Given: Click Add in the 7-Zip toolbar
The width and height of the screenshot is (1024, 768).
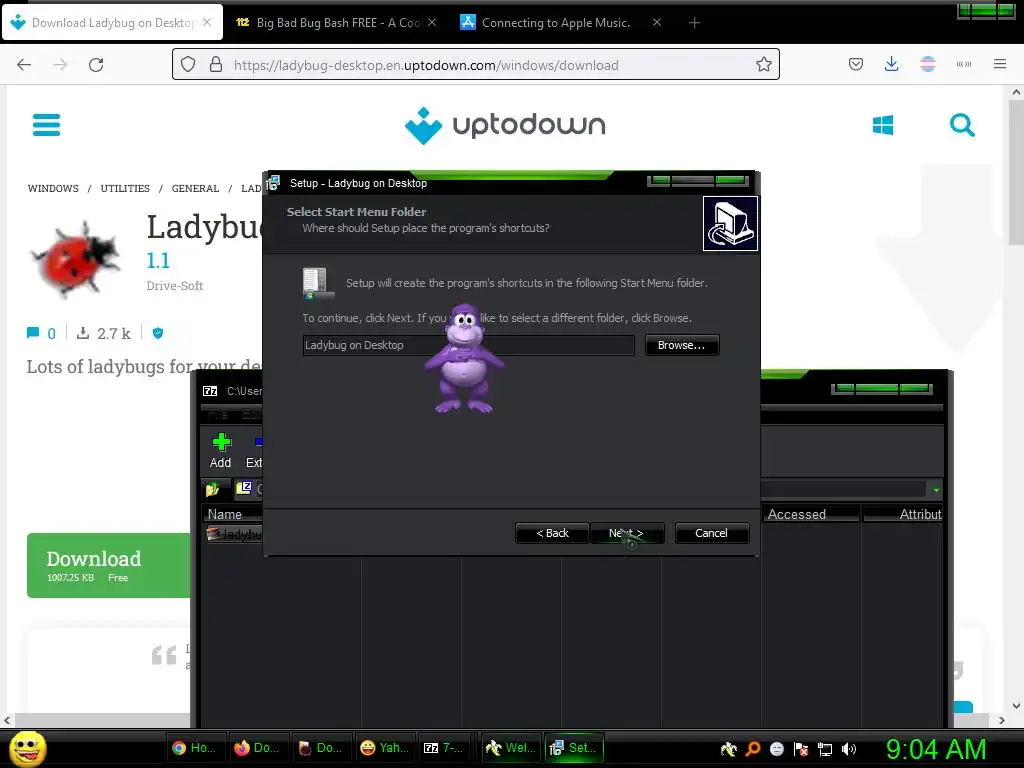Looking at the screenshot, I should click(x=221, y=451).
